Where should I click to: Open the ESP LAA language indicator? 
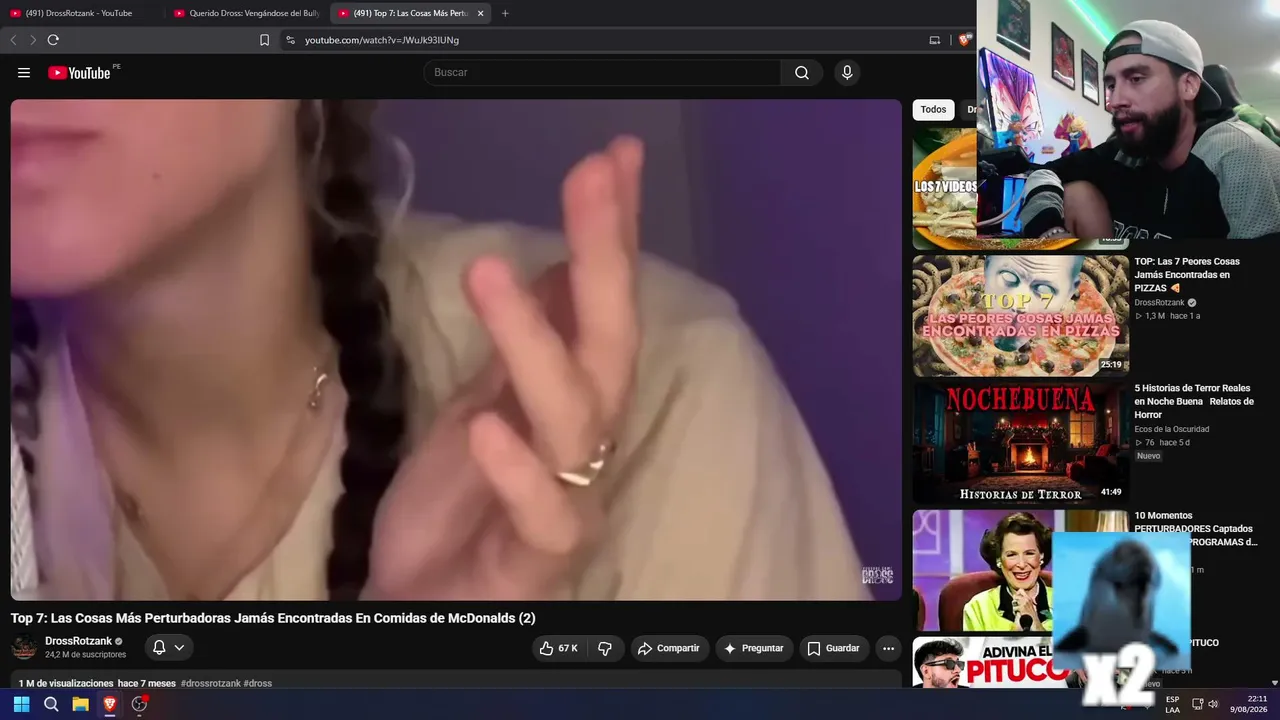pyautogui.click(x=1172, y=704)
